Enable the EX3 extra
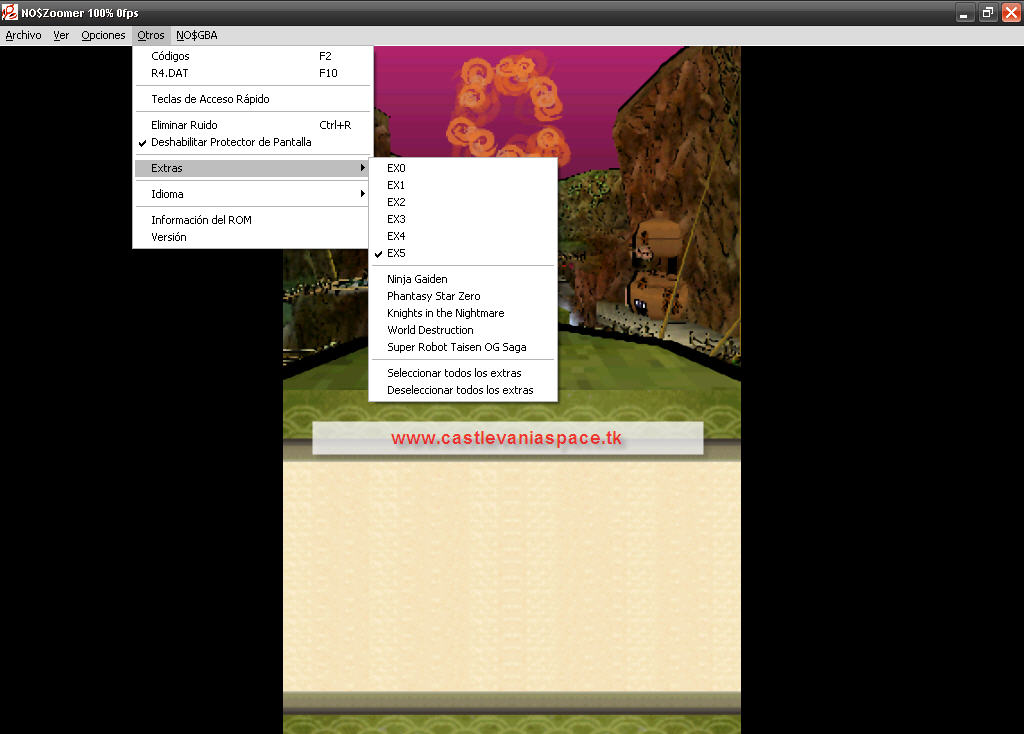The height and width of the screenshot is (734, 1024). [x=463, y=219]
